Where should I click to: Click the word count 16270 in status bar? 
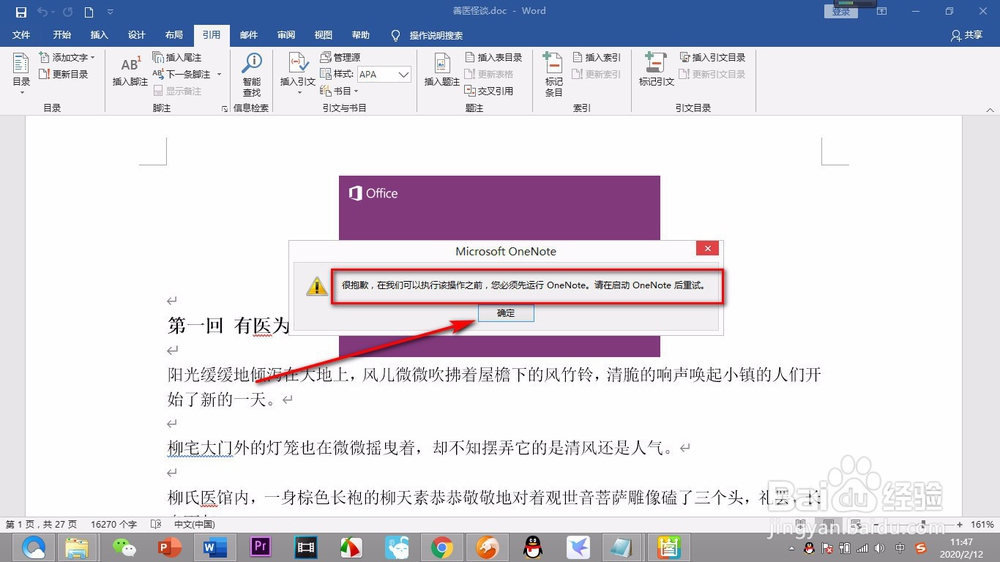coord(114,524)
